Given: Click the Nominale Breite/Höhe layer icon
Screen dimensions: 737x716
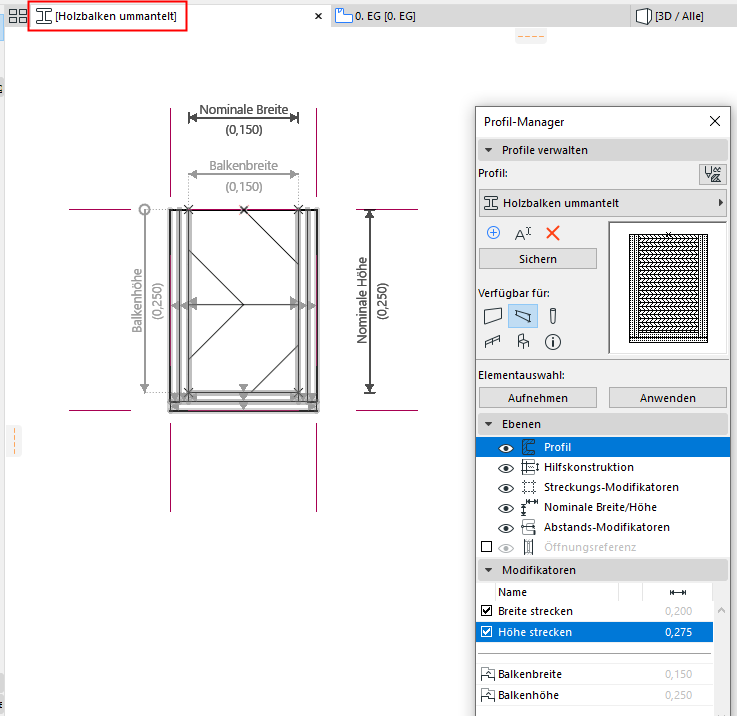Looking at the screenshot, I should coord(529,507).
